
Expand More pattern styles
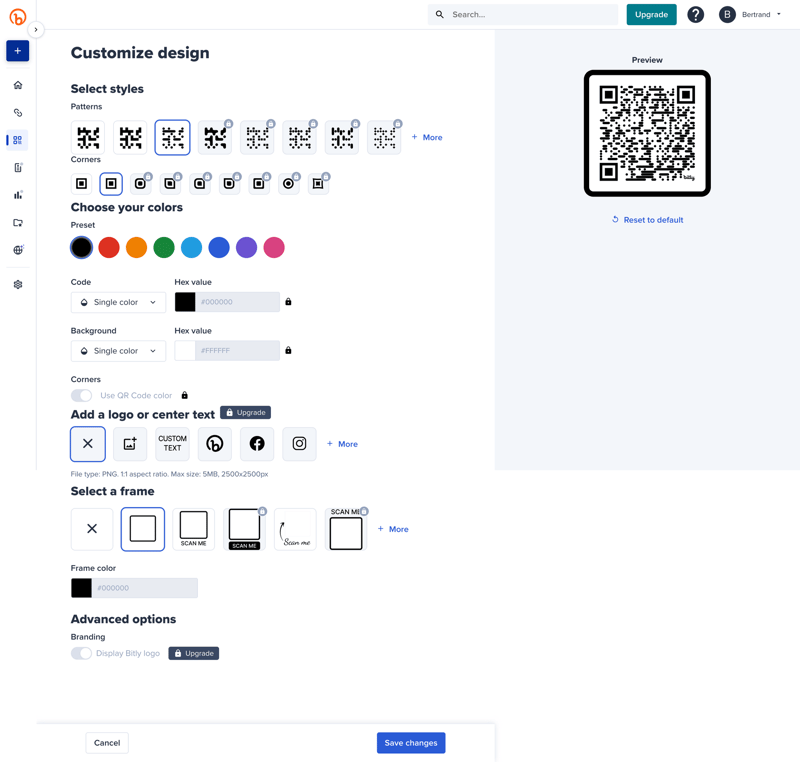coord(426,137)
